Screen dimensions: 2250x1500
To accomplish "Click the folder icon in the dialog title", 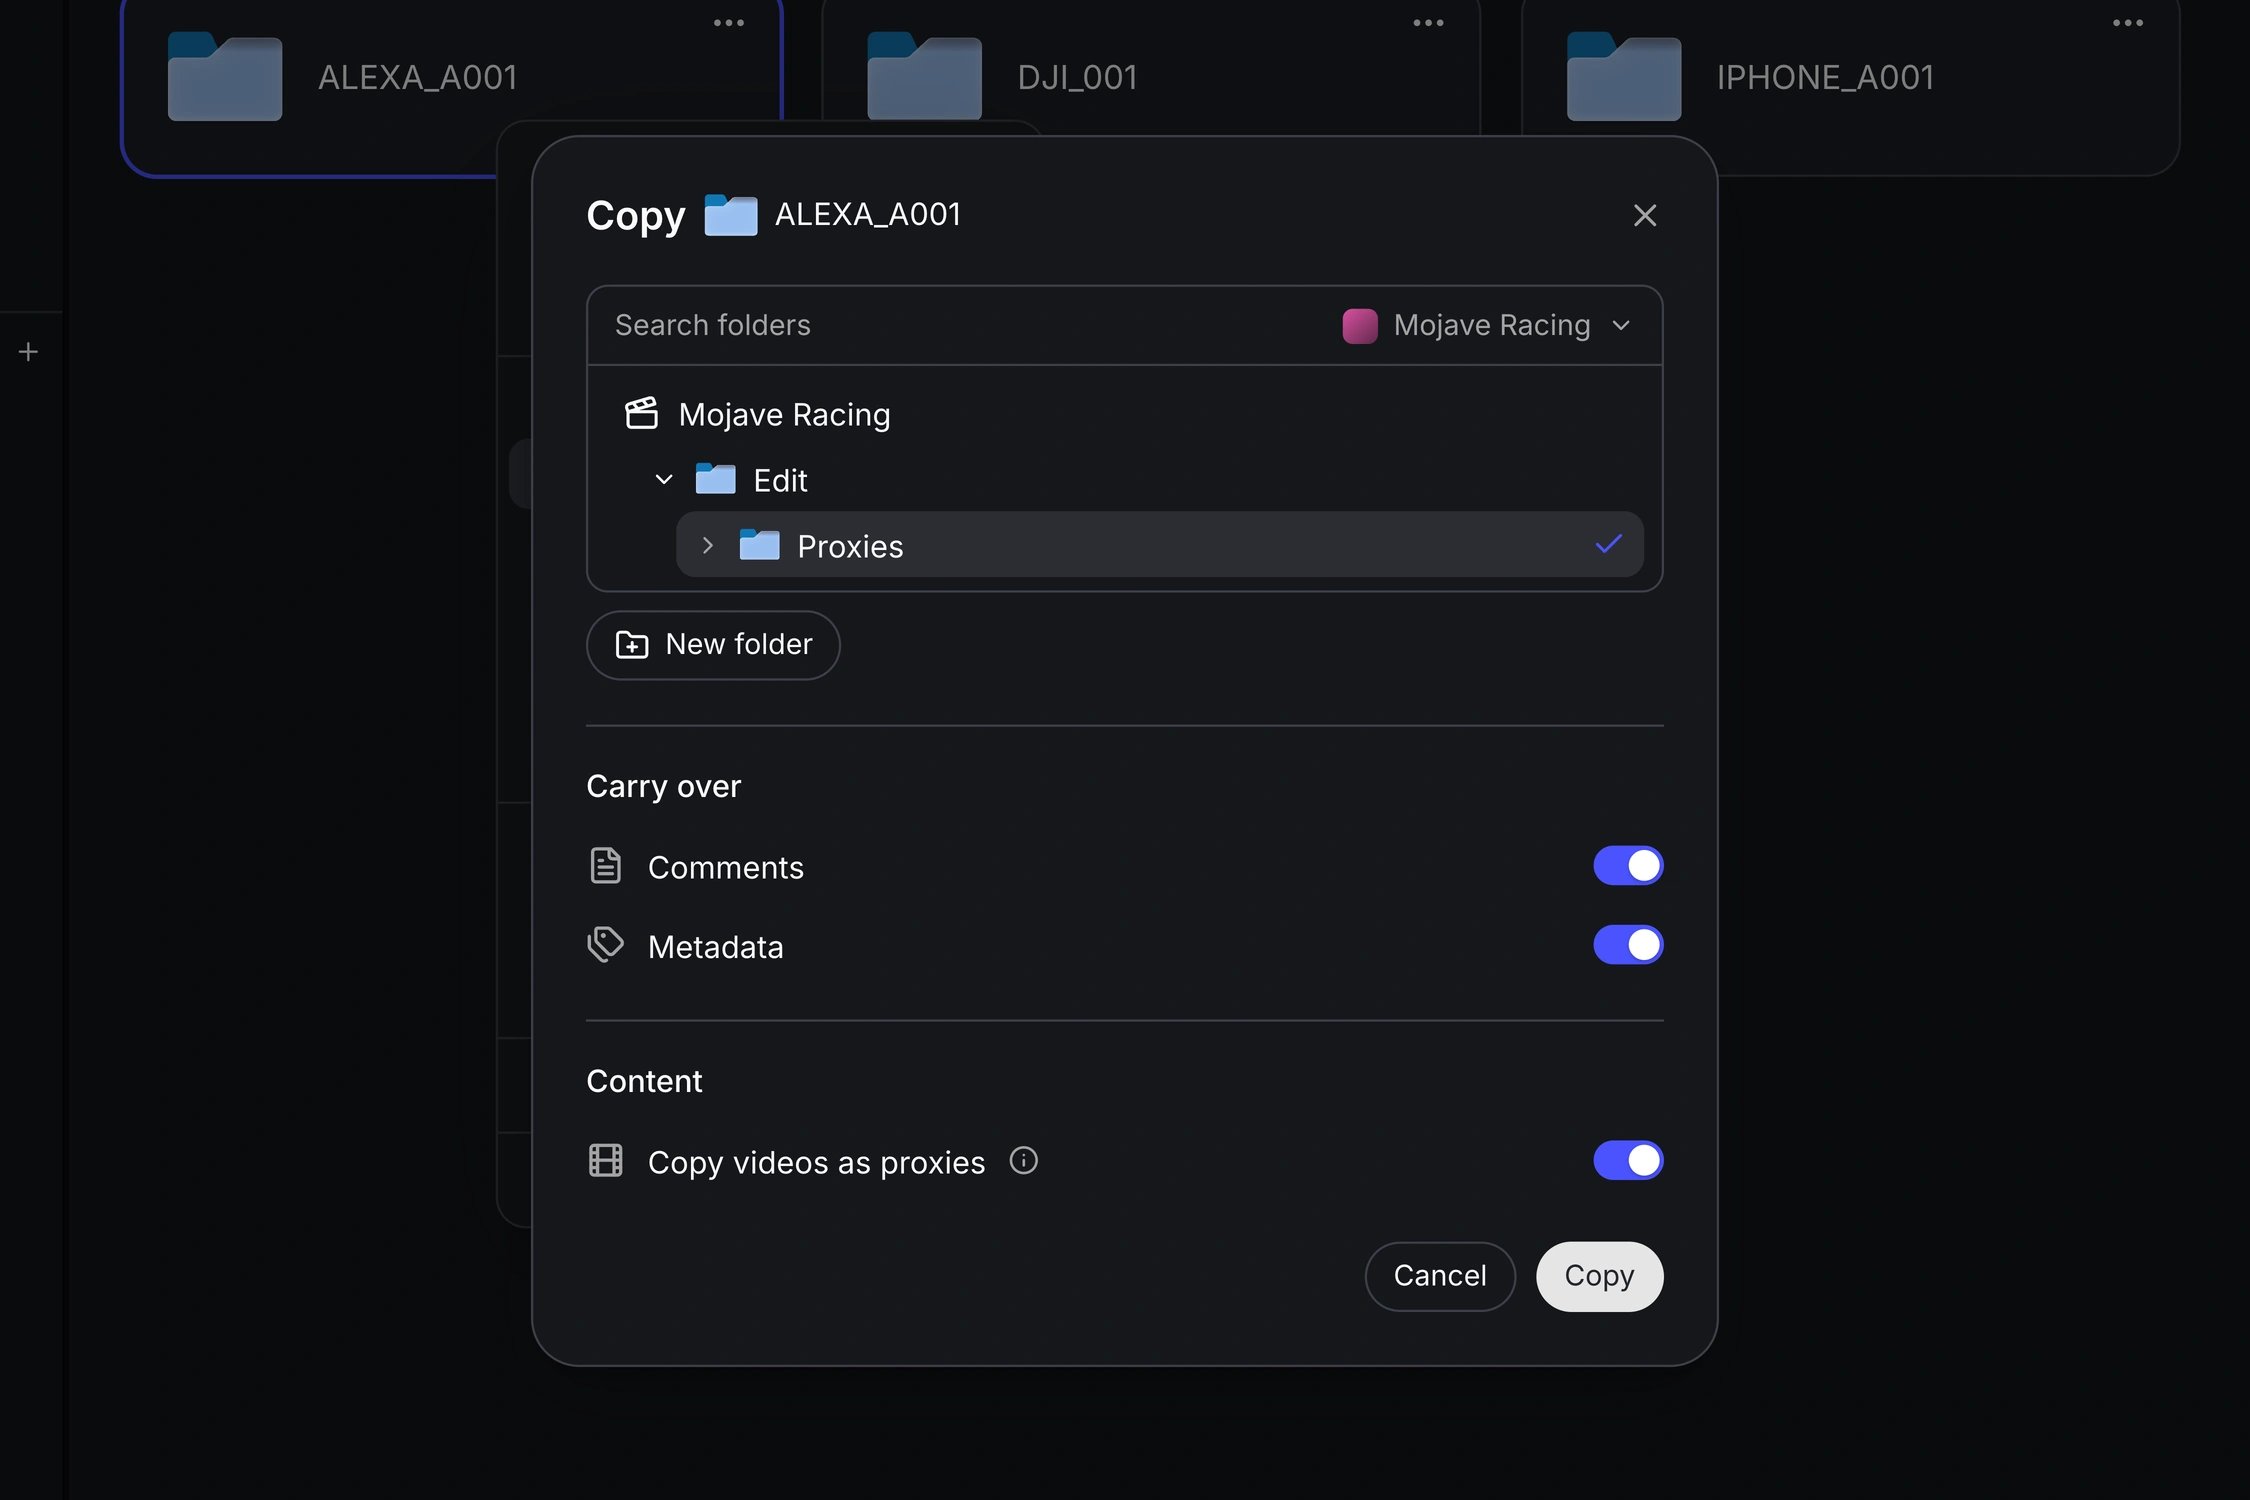I will (x=730, y=215).
